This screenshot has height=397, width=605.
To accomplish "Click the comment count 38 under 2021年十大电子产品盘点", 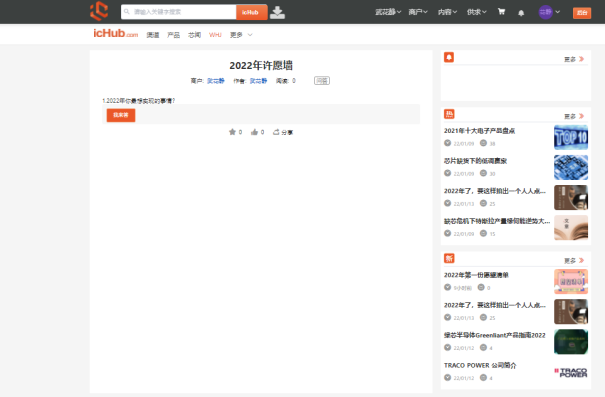I will tap(492, 144).
